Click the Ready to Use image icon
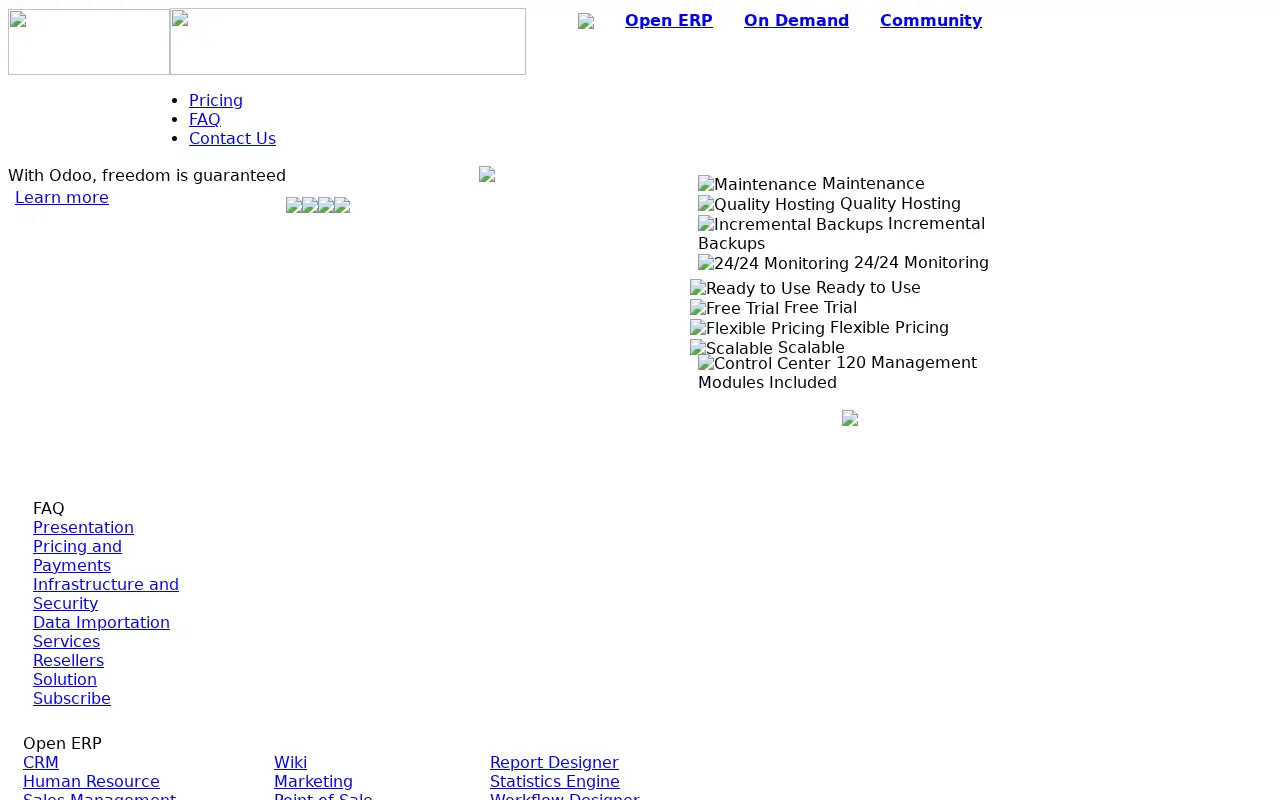 750,288
